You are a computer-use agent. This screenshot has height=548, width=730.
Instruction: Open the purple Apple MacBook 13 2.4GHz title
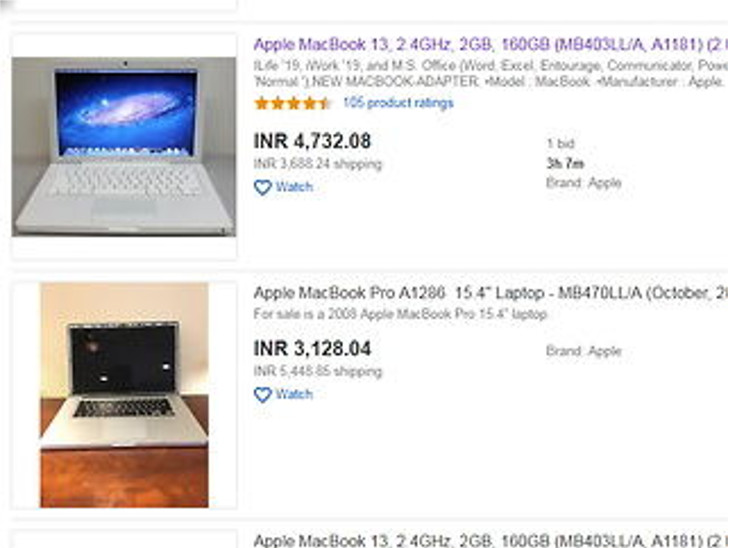tap(491, 45)
